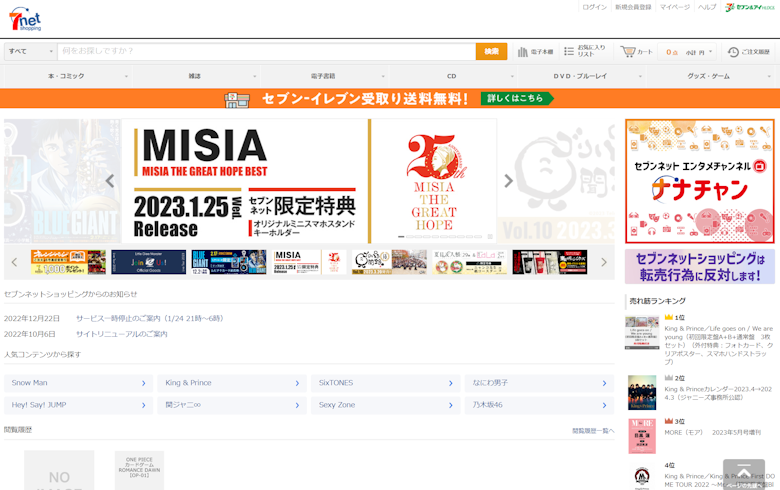Open the Snow Man content link
780x490 pixels.
(x=78, y=383)
